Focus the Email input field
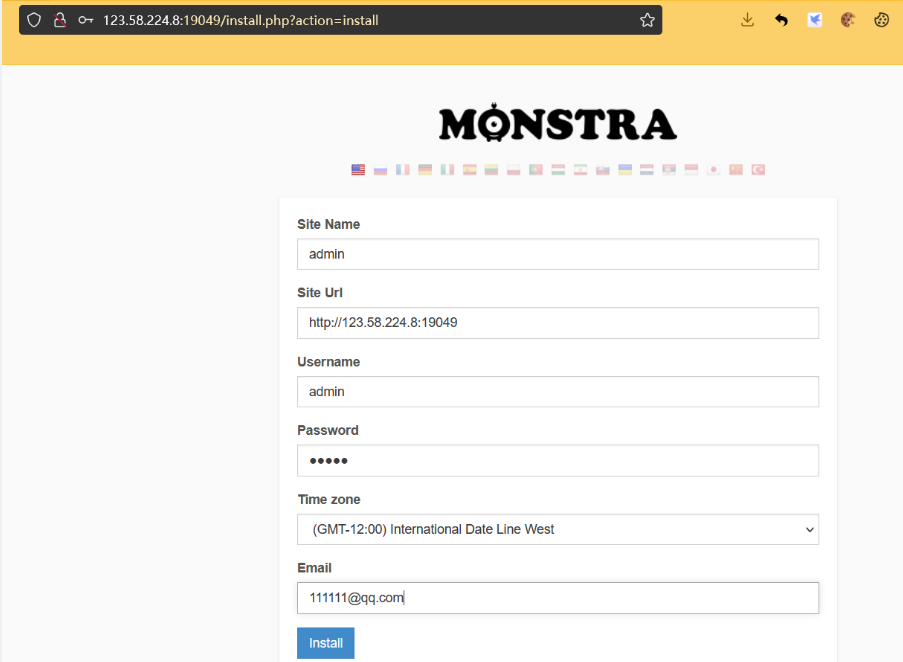Screen dimensions: 903x662 tap(557, 598)
